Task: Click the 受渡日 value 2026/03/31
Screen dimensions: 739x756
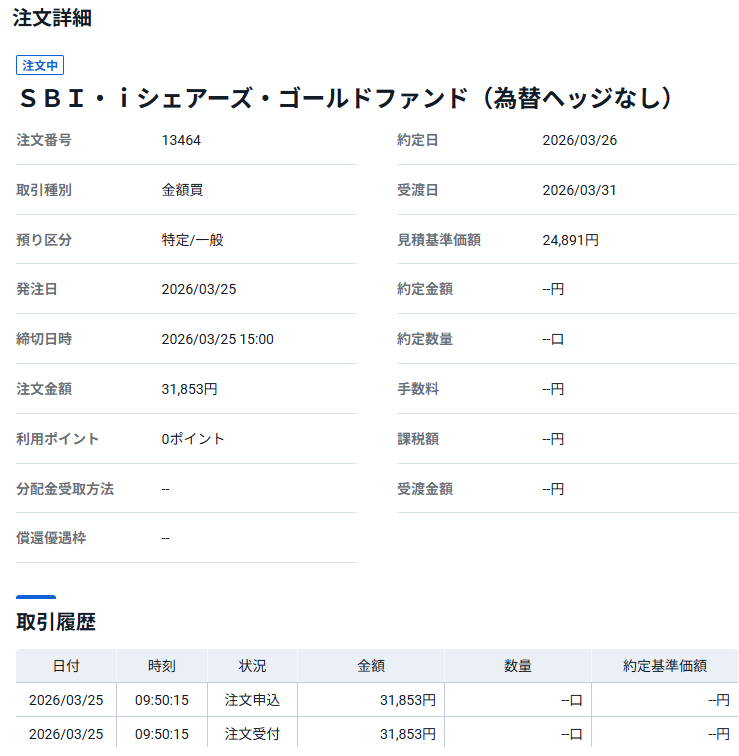Action: [x=579, y=190]
